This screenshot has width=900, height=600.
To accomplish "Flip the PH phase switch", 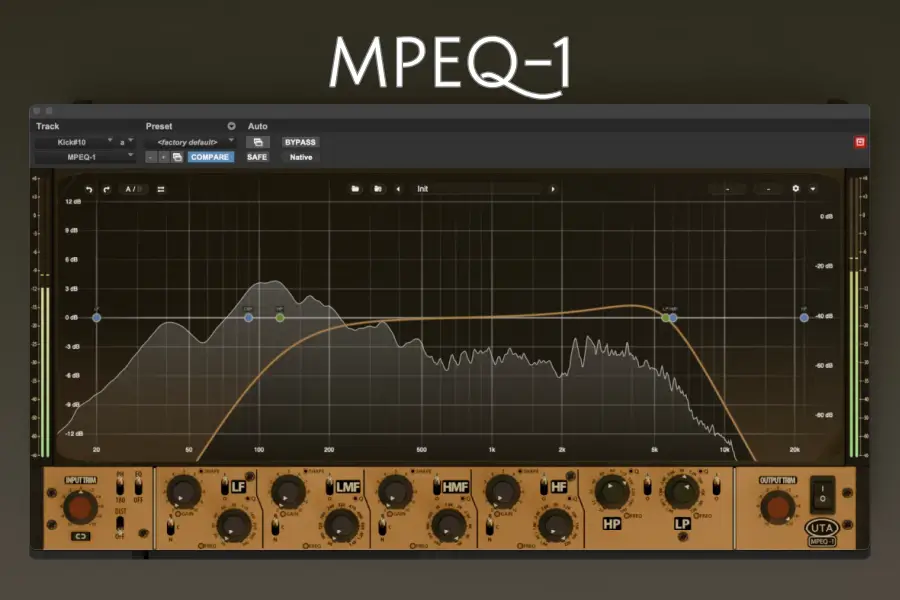I will 120,486.
